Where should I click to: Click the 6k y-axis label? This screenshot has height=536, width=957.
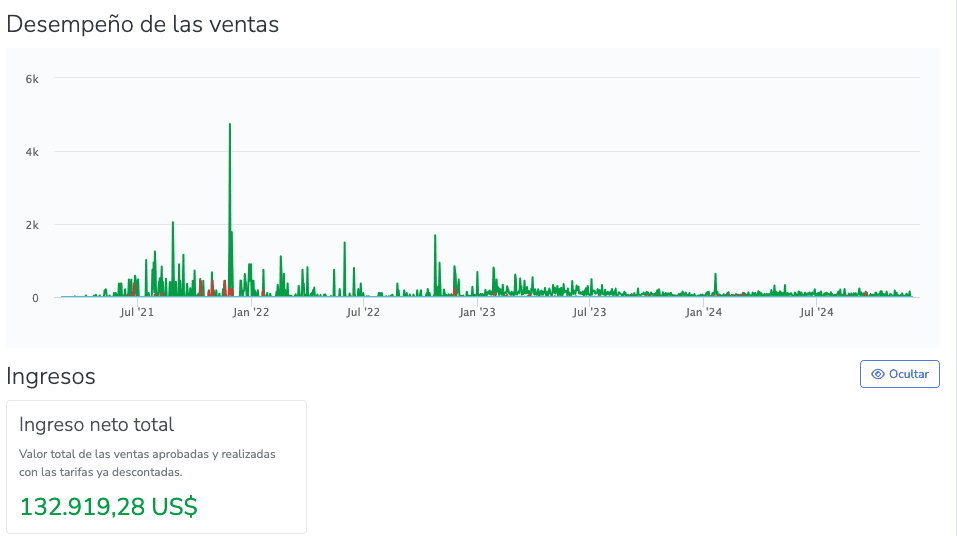32,79
